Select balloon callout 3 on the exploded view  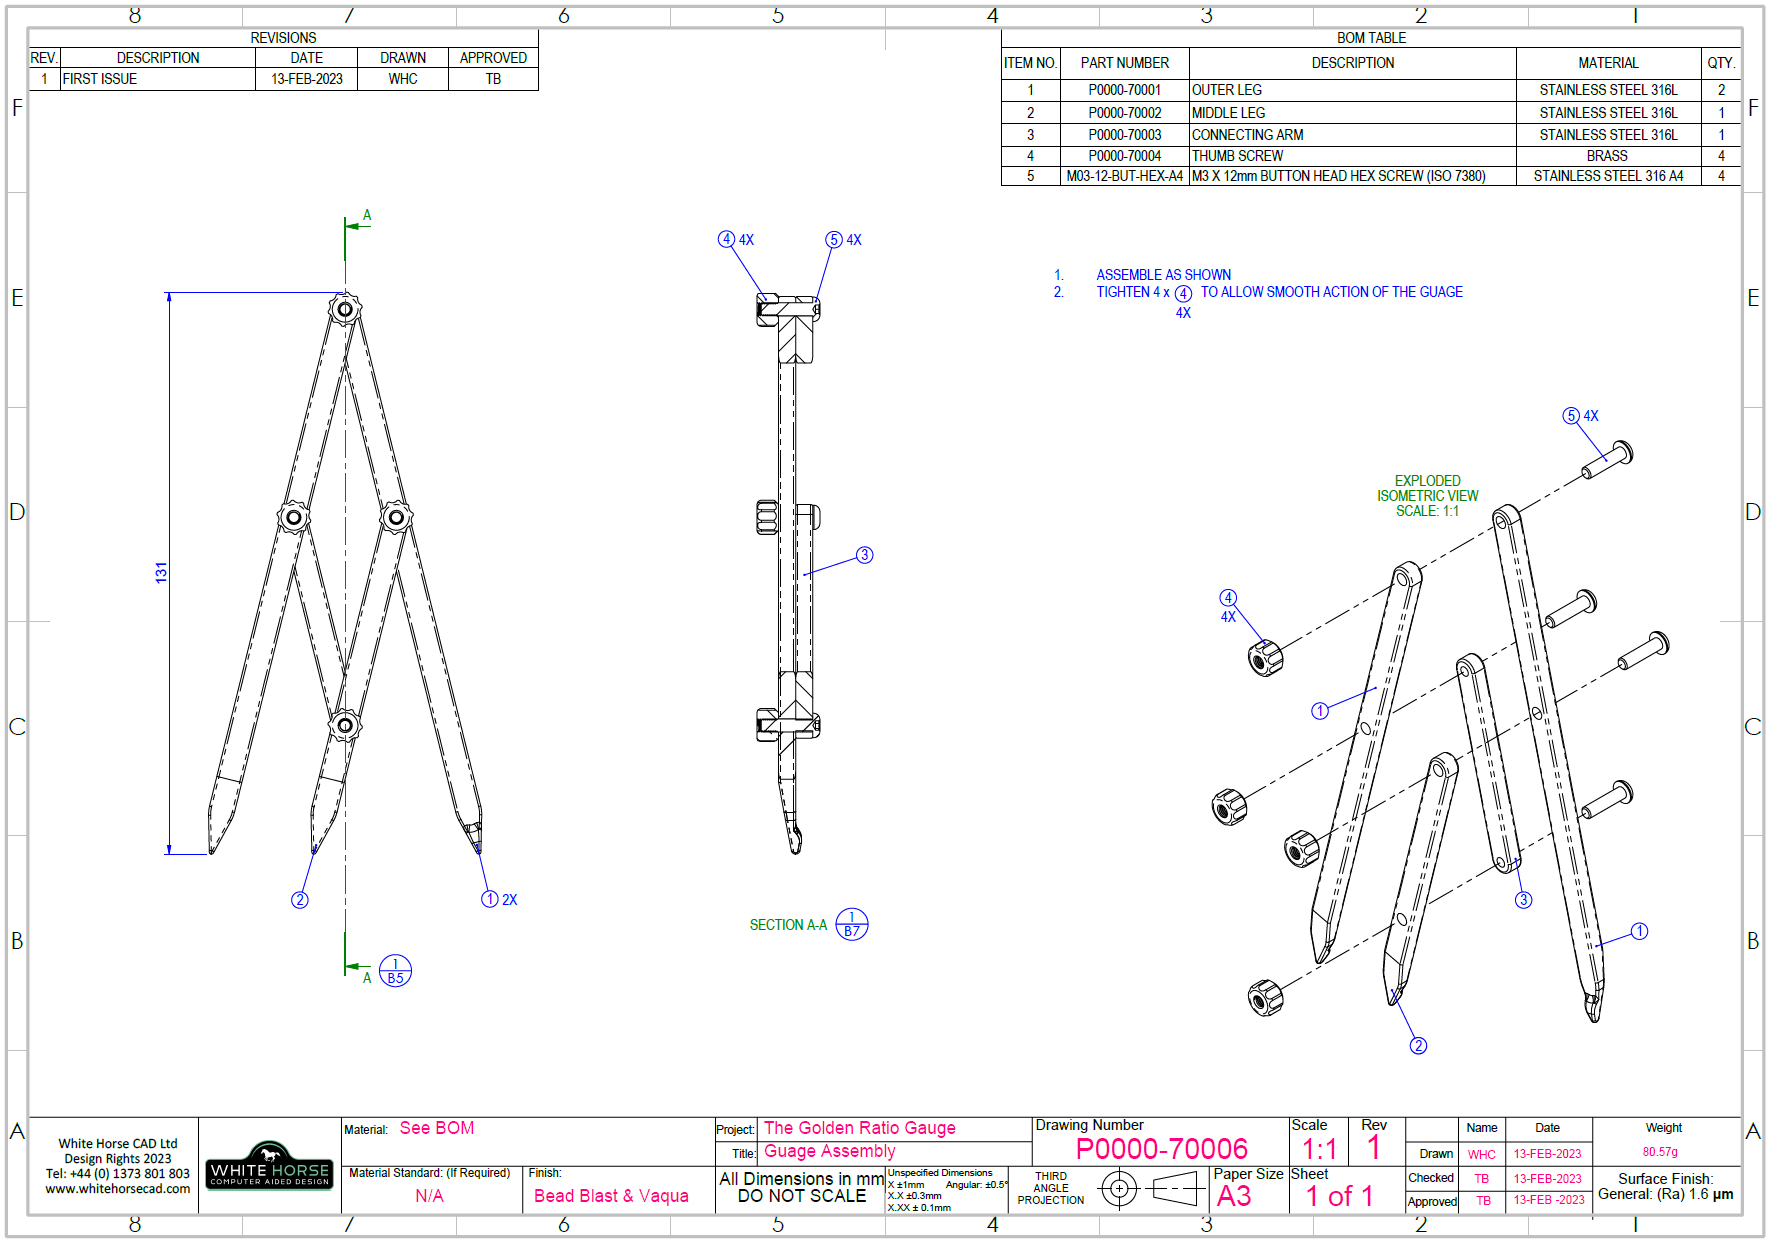coord(1524,899)
